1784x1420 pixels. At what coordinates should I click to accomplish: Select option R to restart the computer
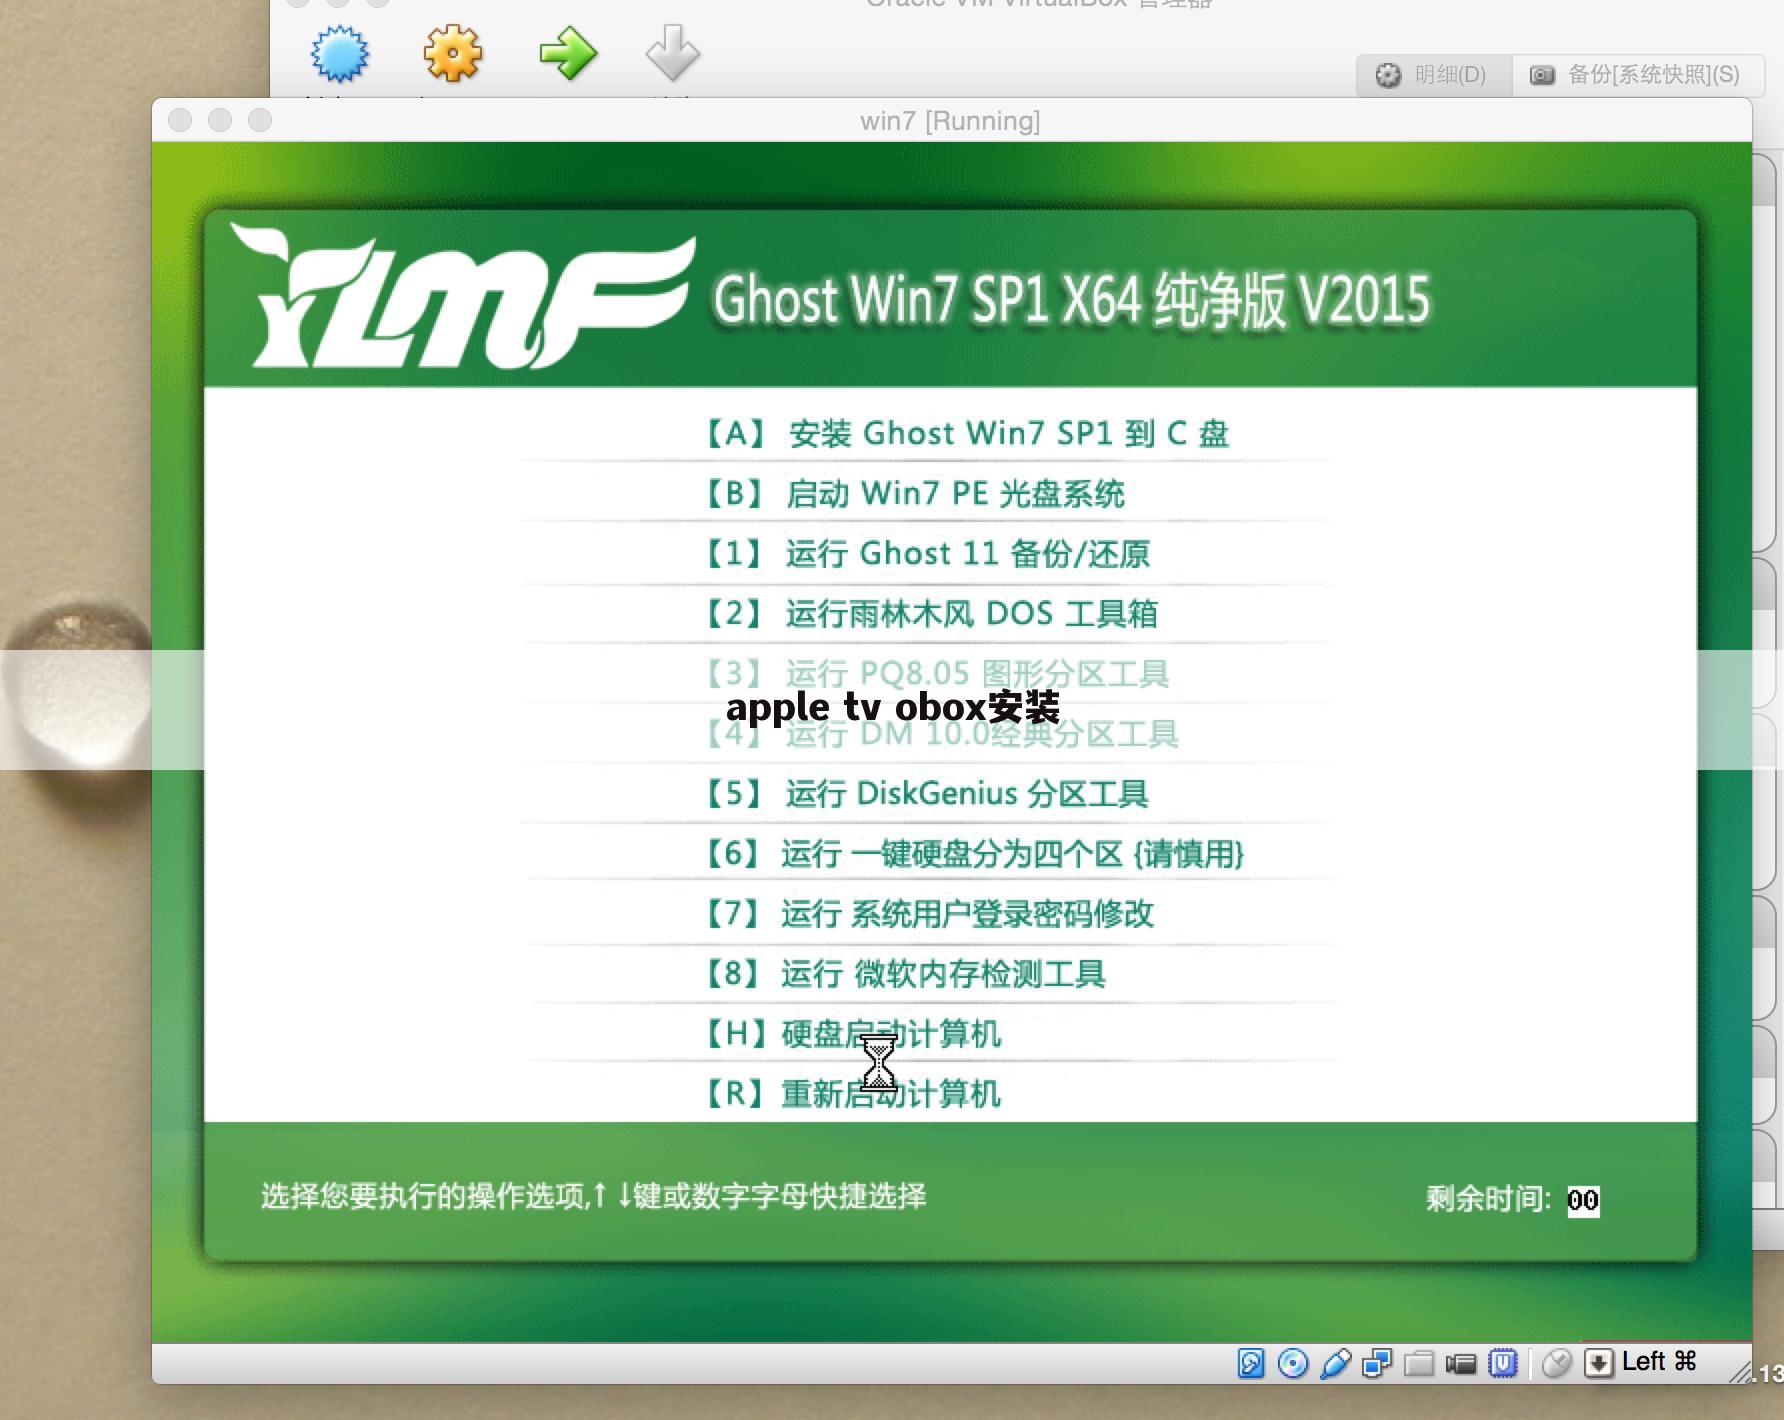click(852, 1094)
